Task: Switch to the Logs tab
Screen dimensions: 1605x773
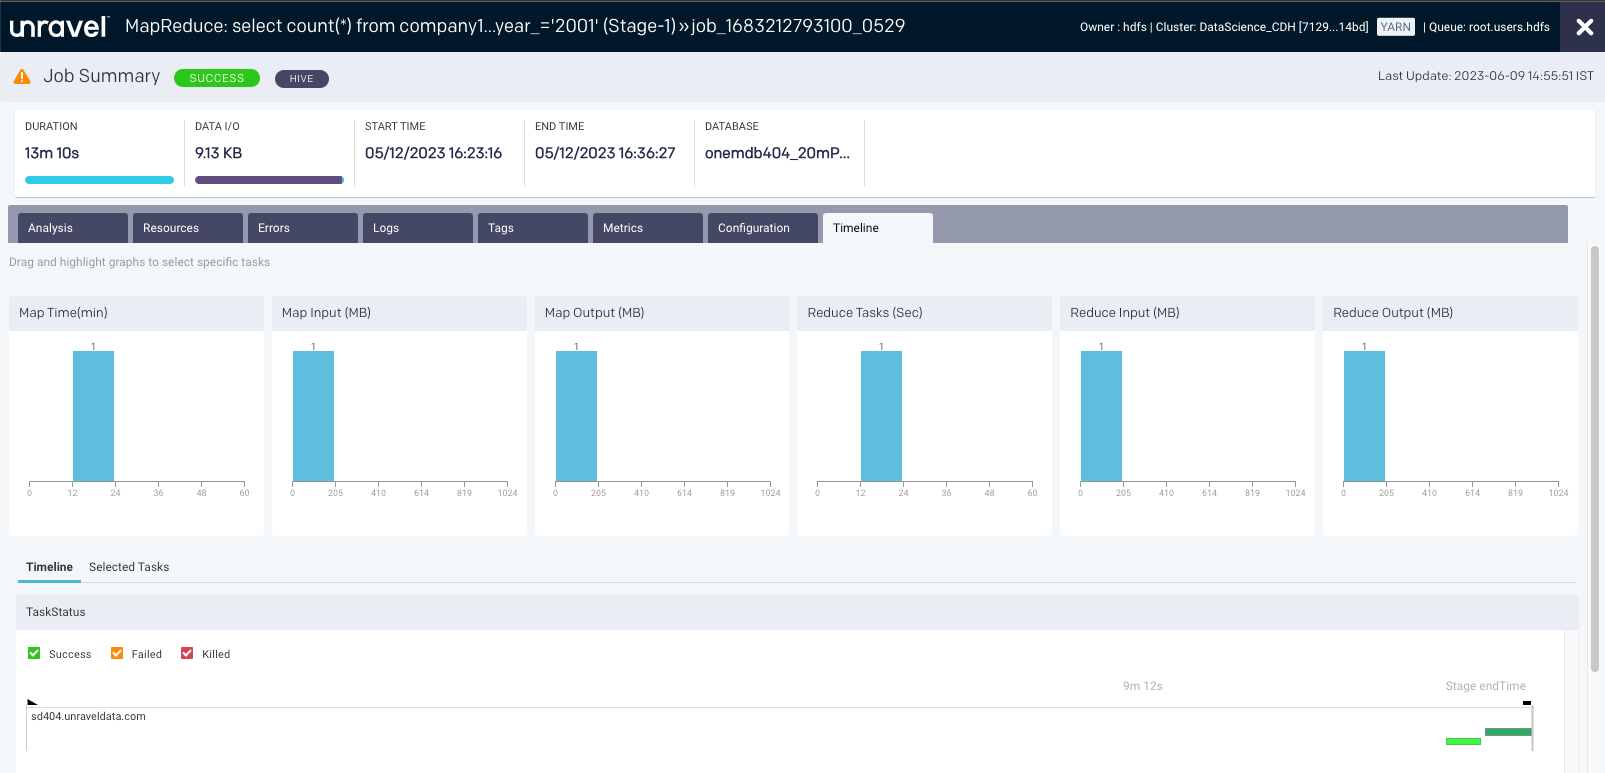Action: (x=418, y=228)
